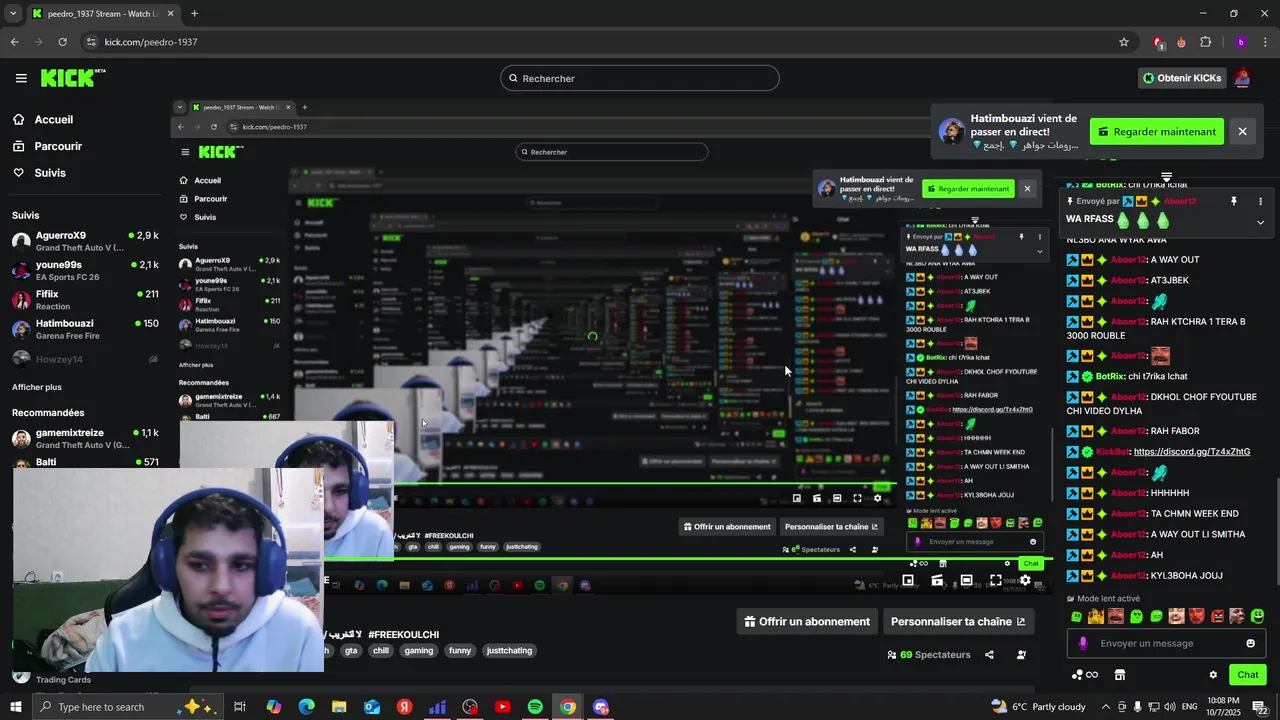Toggle theater mode on the player
Viewport: 1280px width, 720px height.
[x=966, y=580]
